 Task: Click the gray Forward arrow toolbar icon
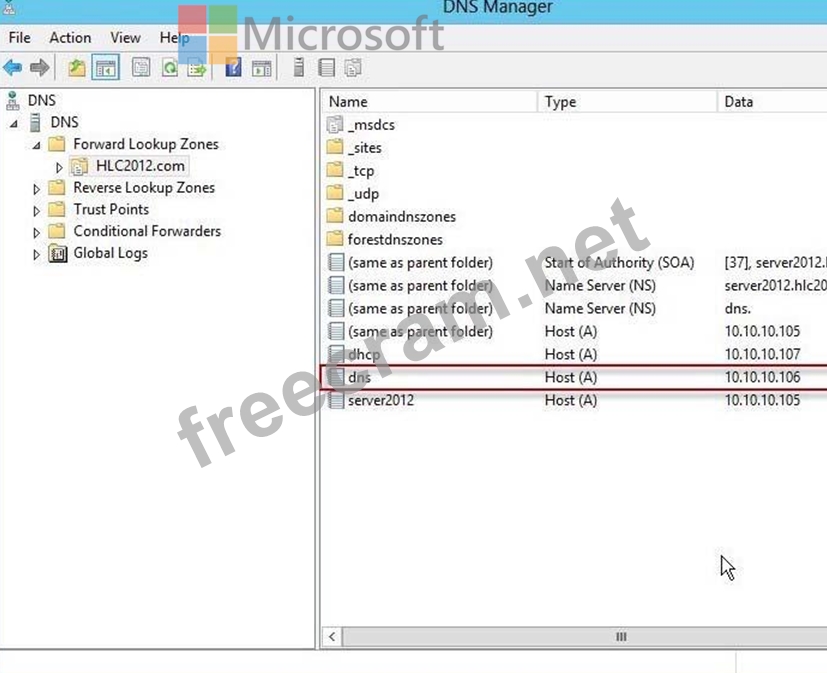(x=40, y=68)
